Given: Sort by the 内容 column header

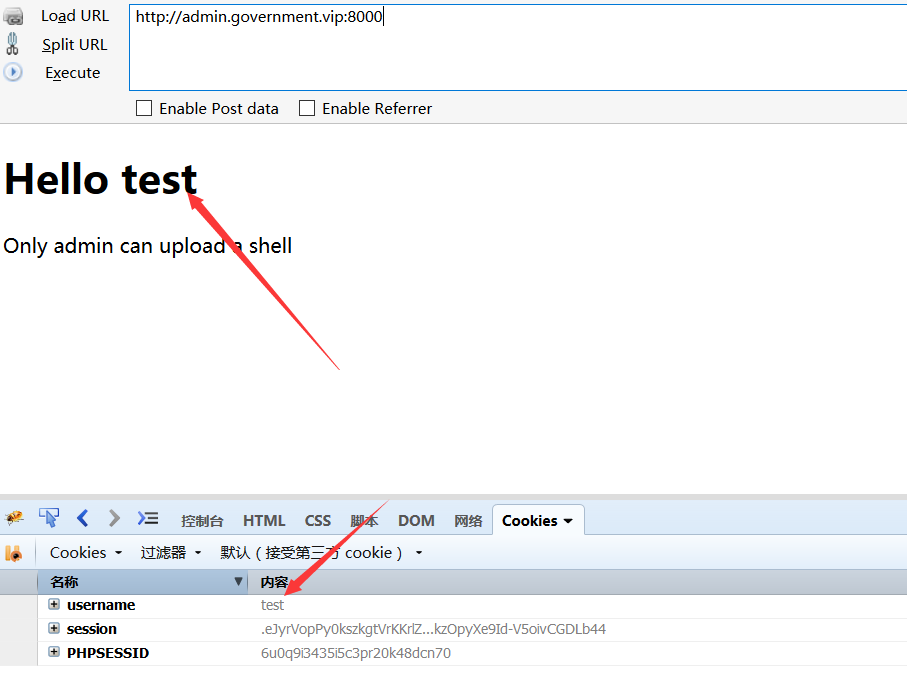Looking at the screenshot, I should (x=577, y=582).
